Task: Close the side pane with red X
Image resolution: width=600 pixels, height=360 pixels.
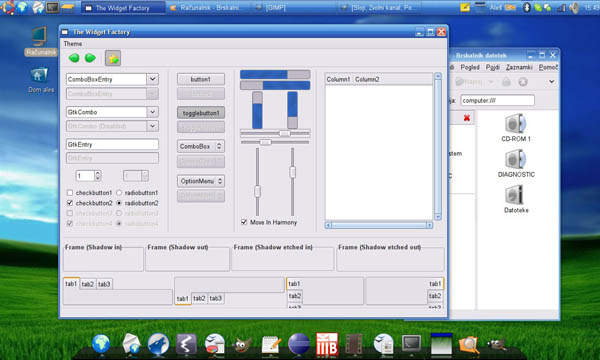Action: (466, 118)
